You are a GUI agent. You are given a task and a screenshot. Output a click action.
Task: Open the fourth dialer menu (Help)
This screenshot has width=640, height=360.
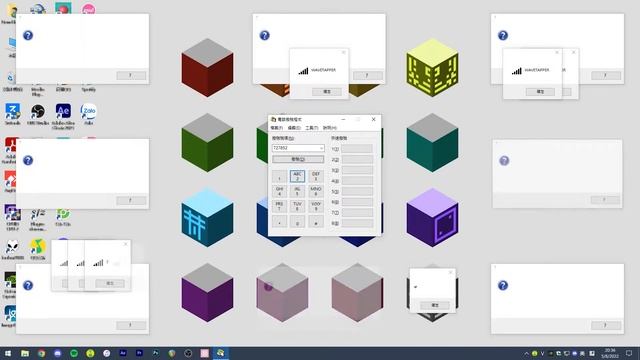[x=329, y=128]
